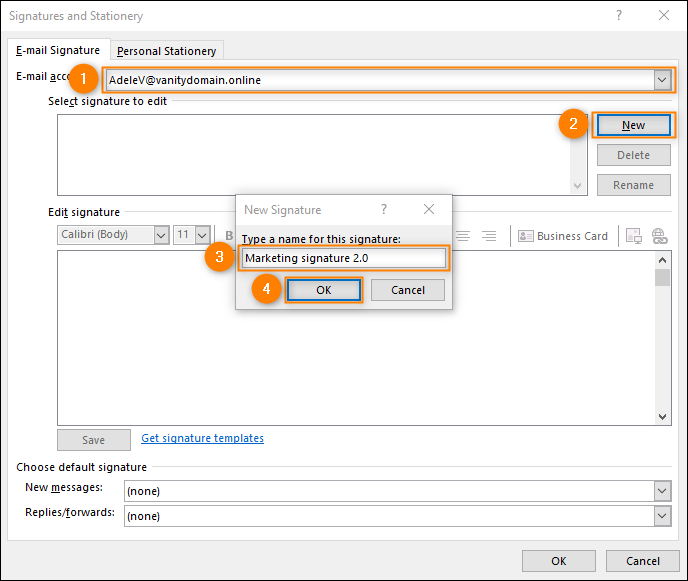Expand the Calibri (Body) font dropdown
This screenshot has height=581, width=688.
[161, 235]
